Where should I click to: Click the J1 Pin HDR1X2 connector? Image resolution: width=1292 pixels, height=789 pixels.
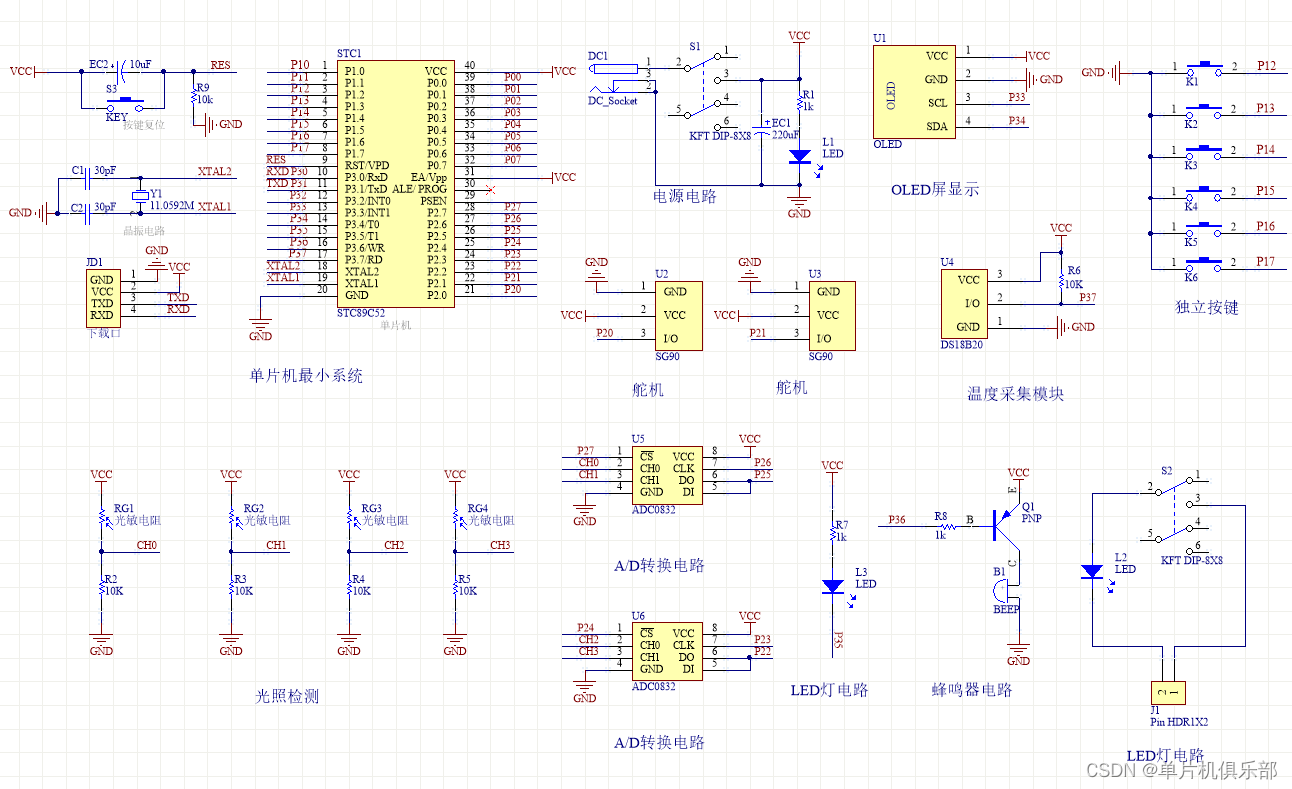[x=1169, y=692]
